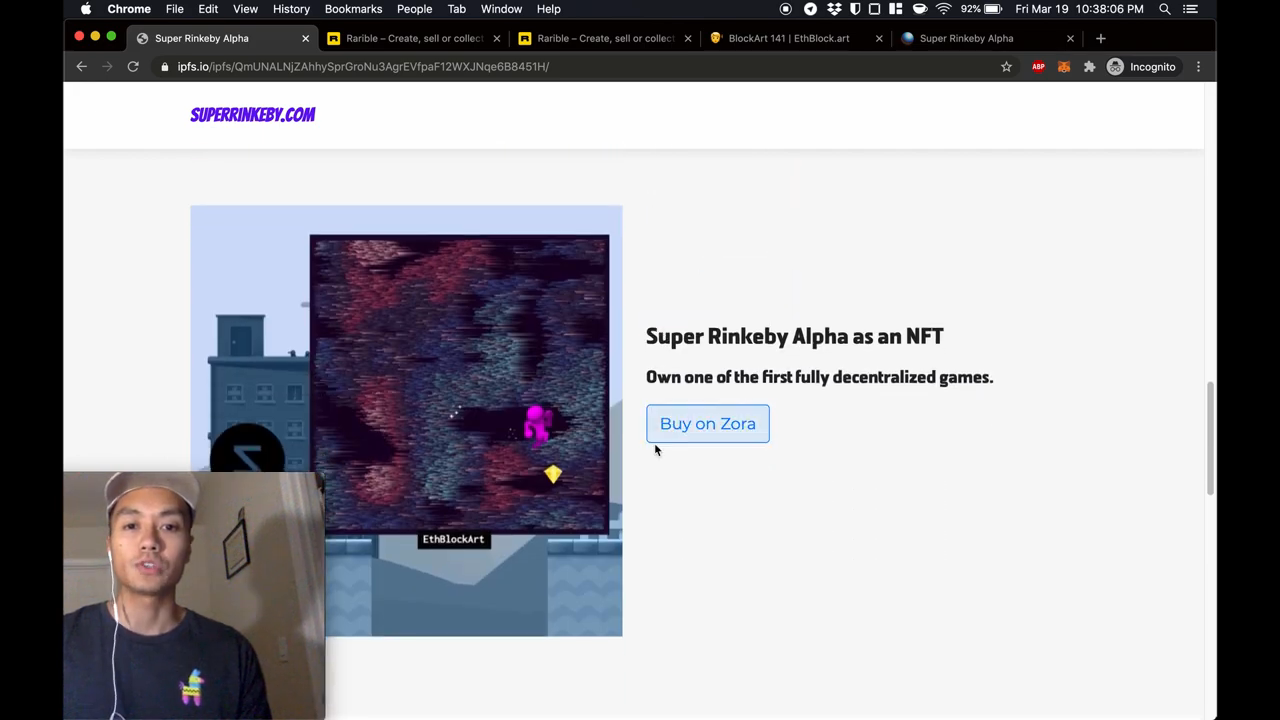Open the Help menu
This screenshot has width=1280, height=720.
tap(548, 9)
